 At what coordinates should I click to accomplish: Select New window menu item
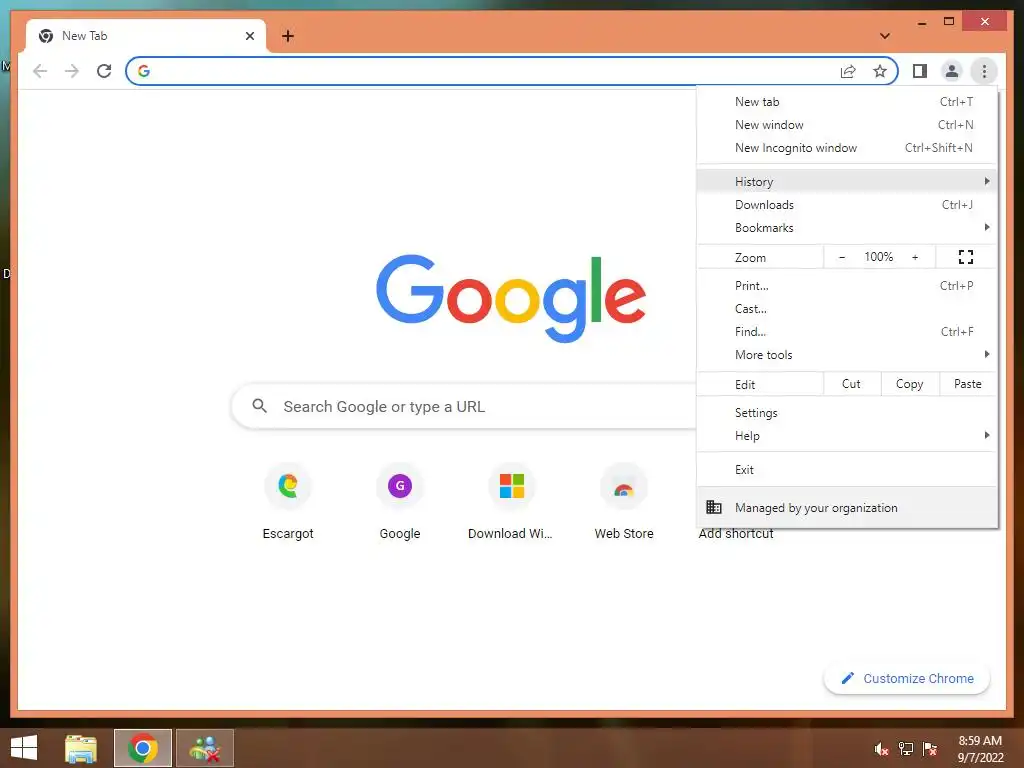tap(847, 125)
